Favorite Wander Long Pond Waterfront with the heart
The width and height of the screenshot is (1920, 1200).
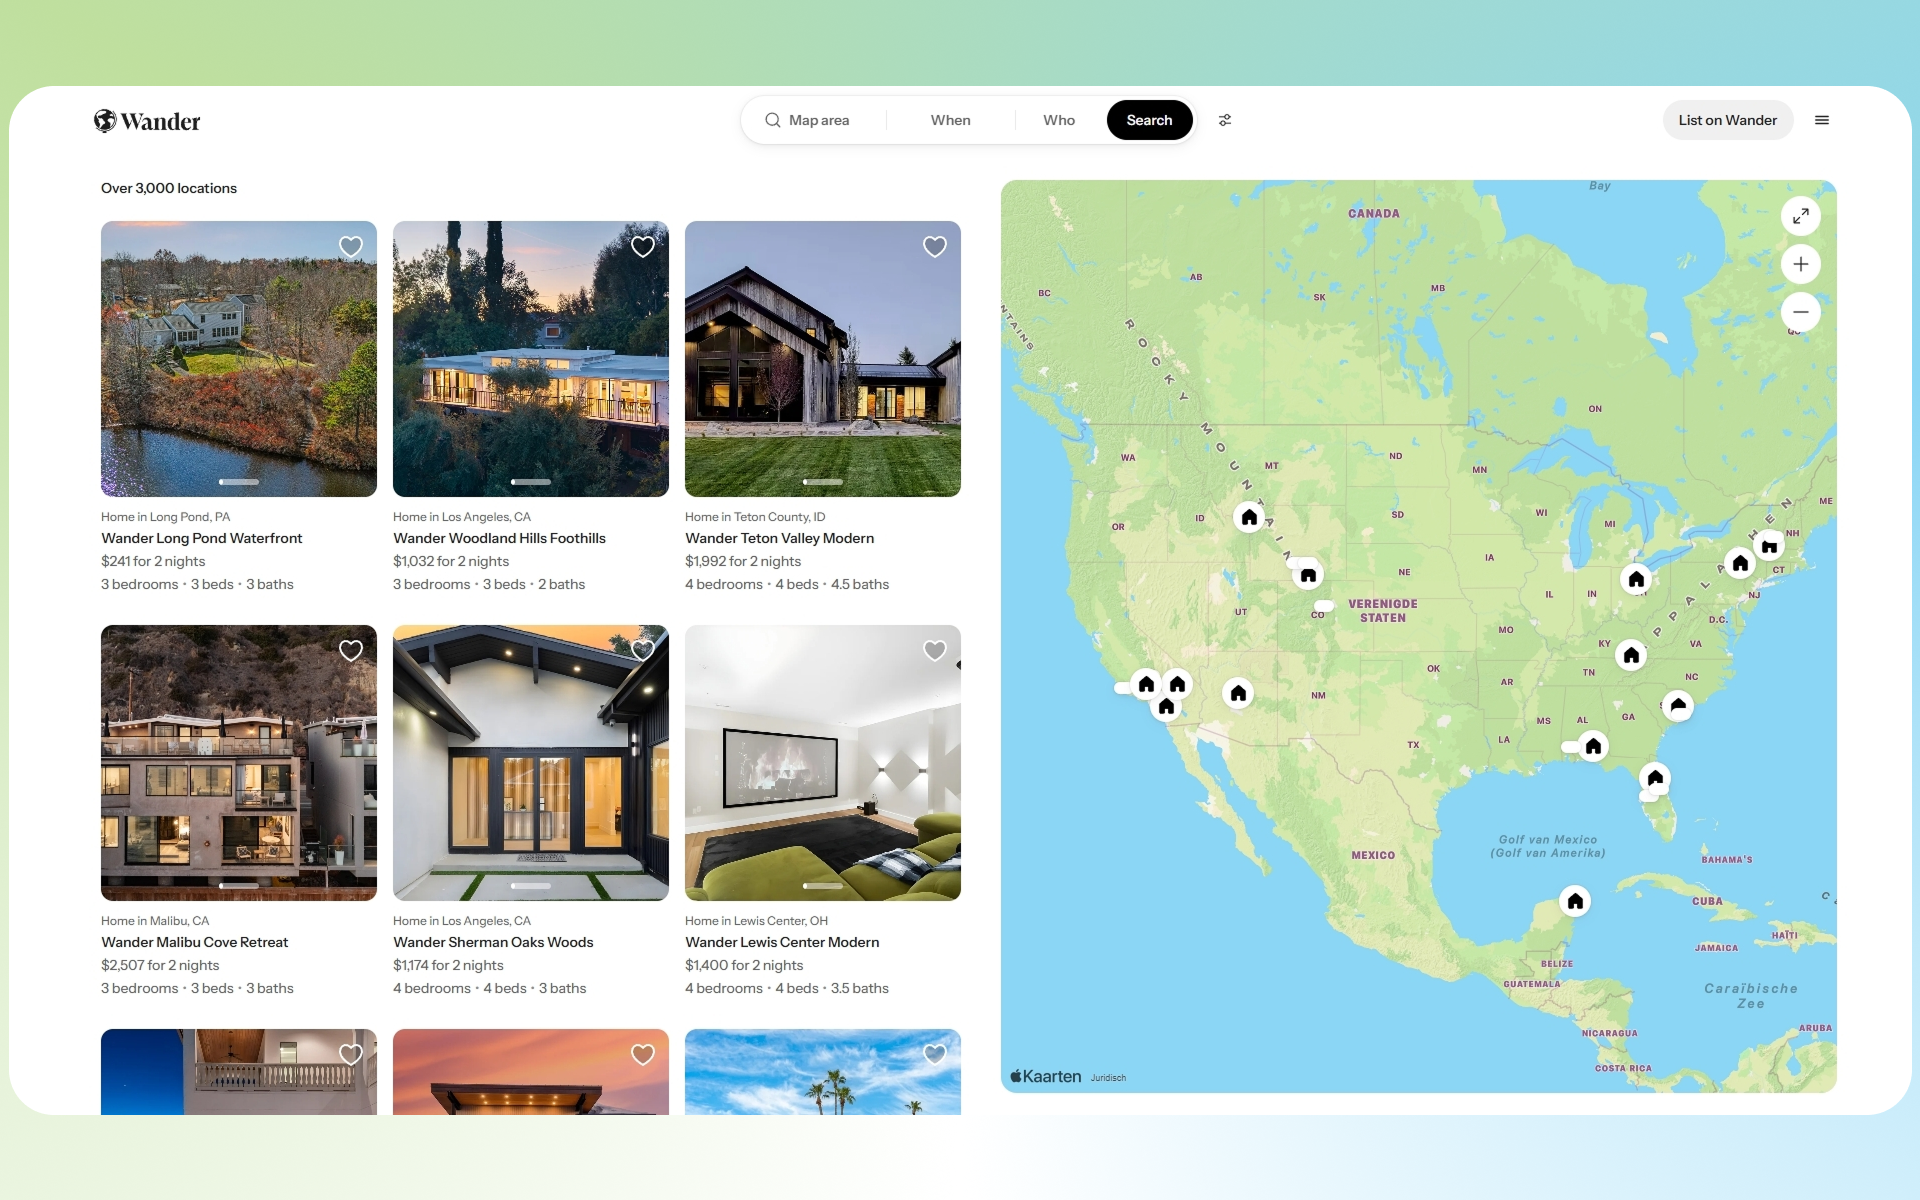(x=351, y=247)
